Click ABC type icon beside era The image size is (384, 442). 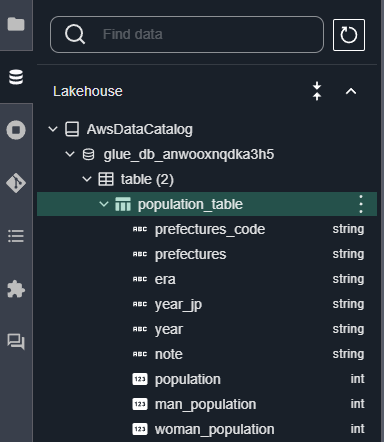[x=140, y=279]
